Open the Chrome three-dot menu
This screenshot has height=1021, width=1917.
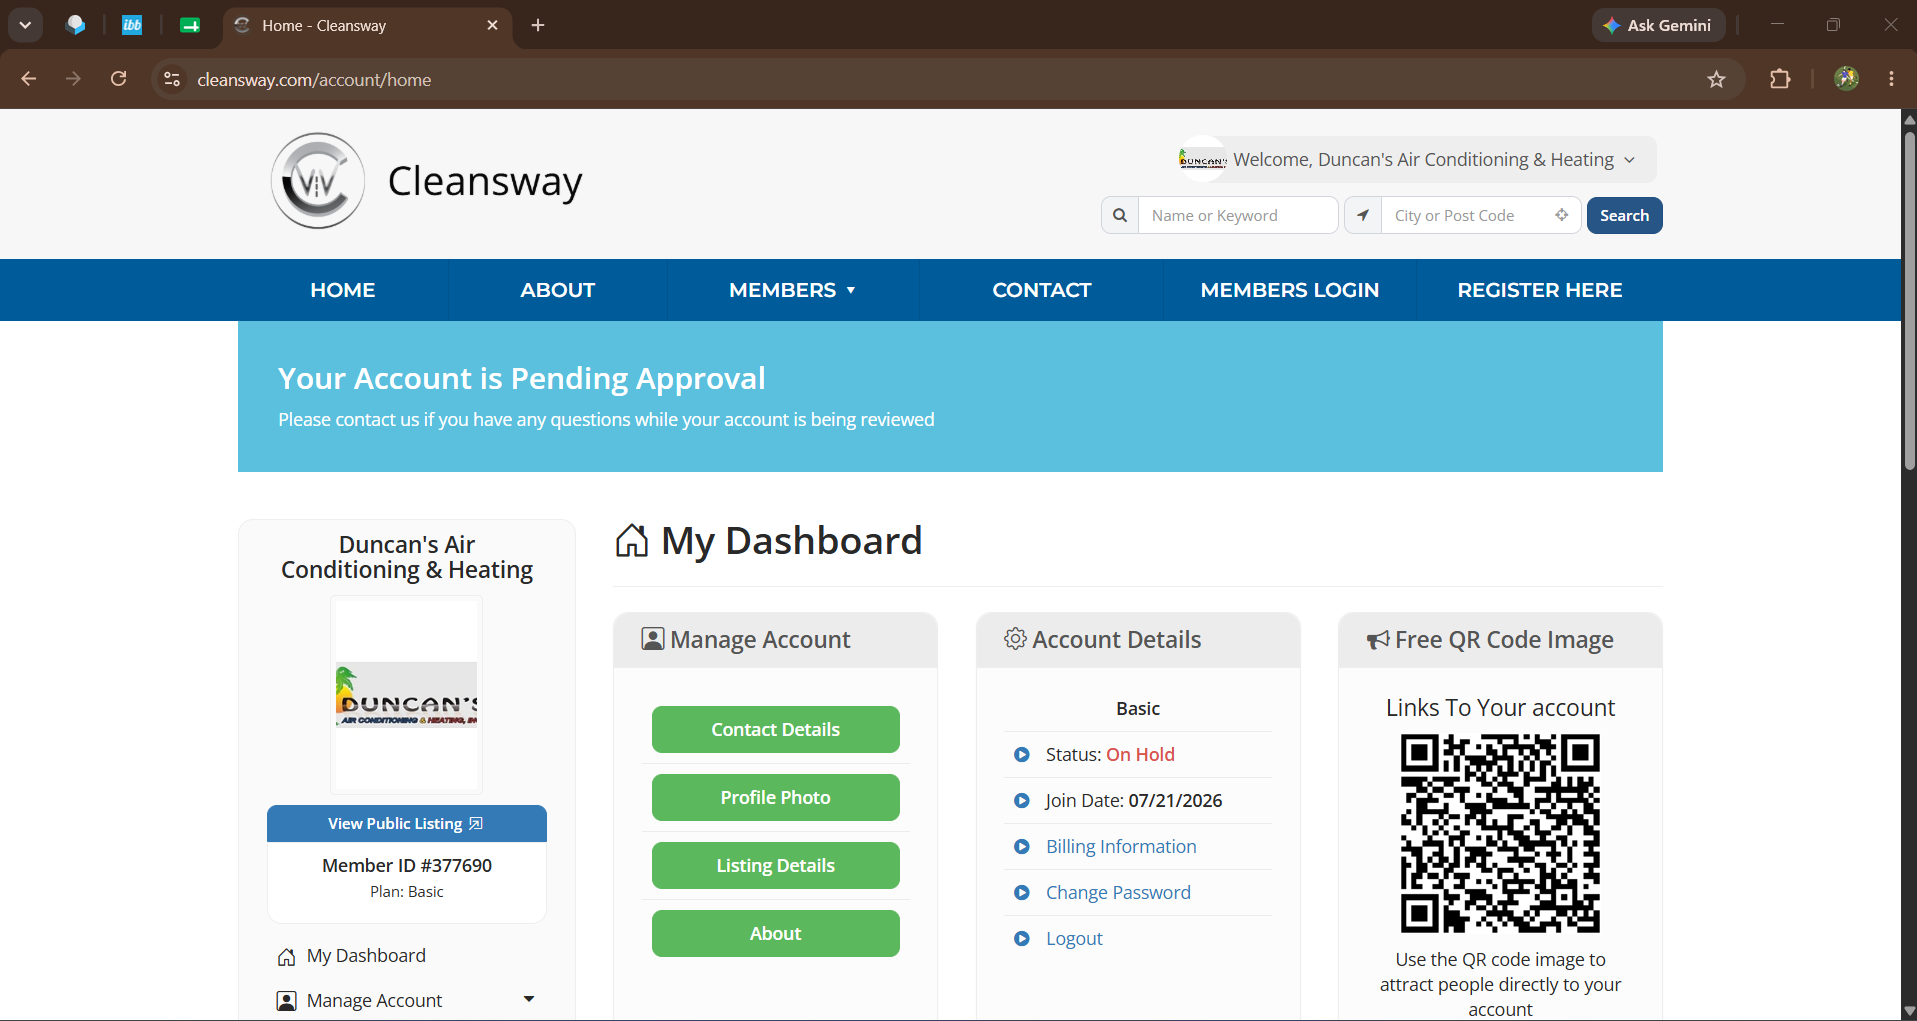pyautogui.click(x=1892, y=79)
